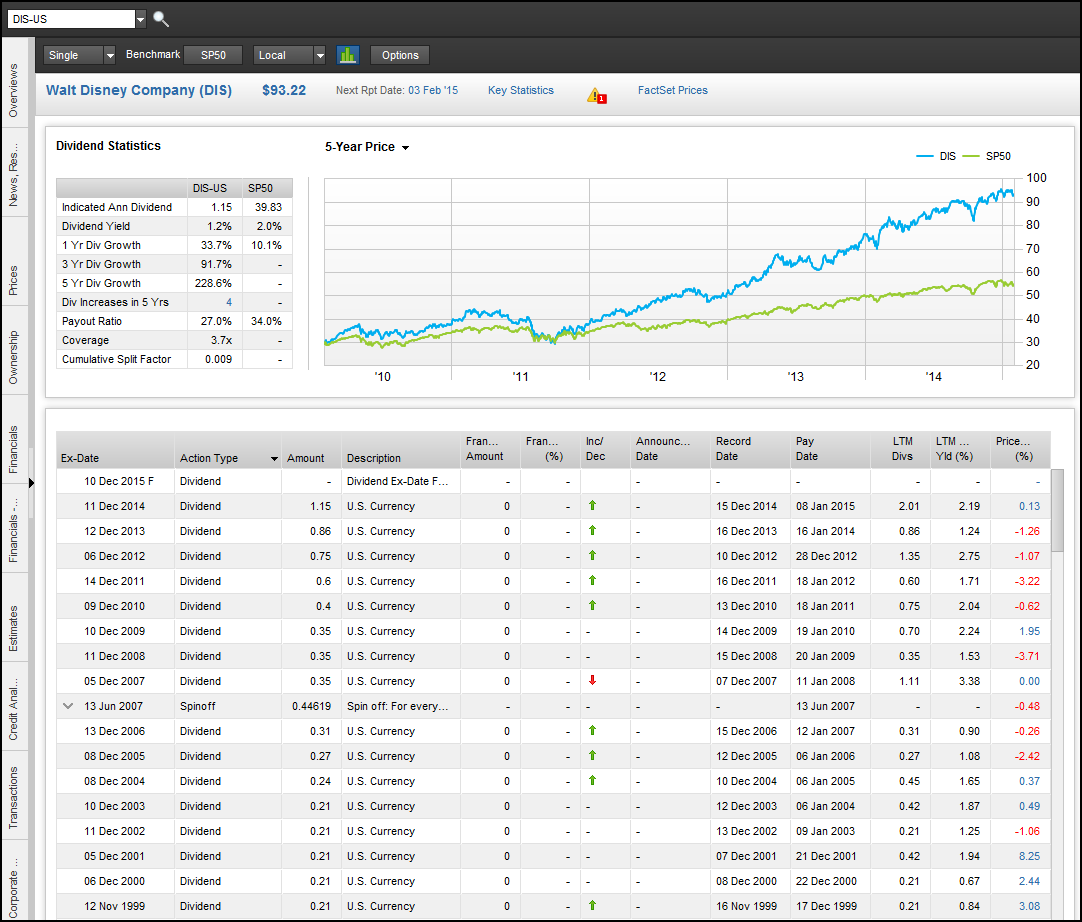Click the search magnifier icon

click(x=160, y=19)
